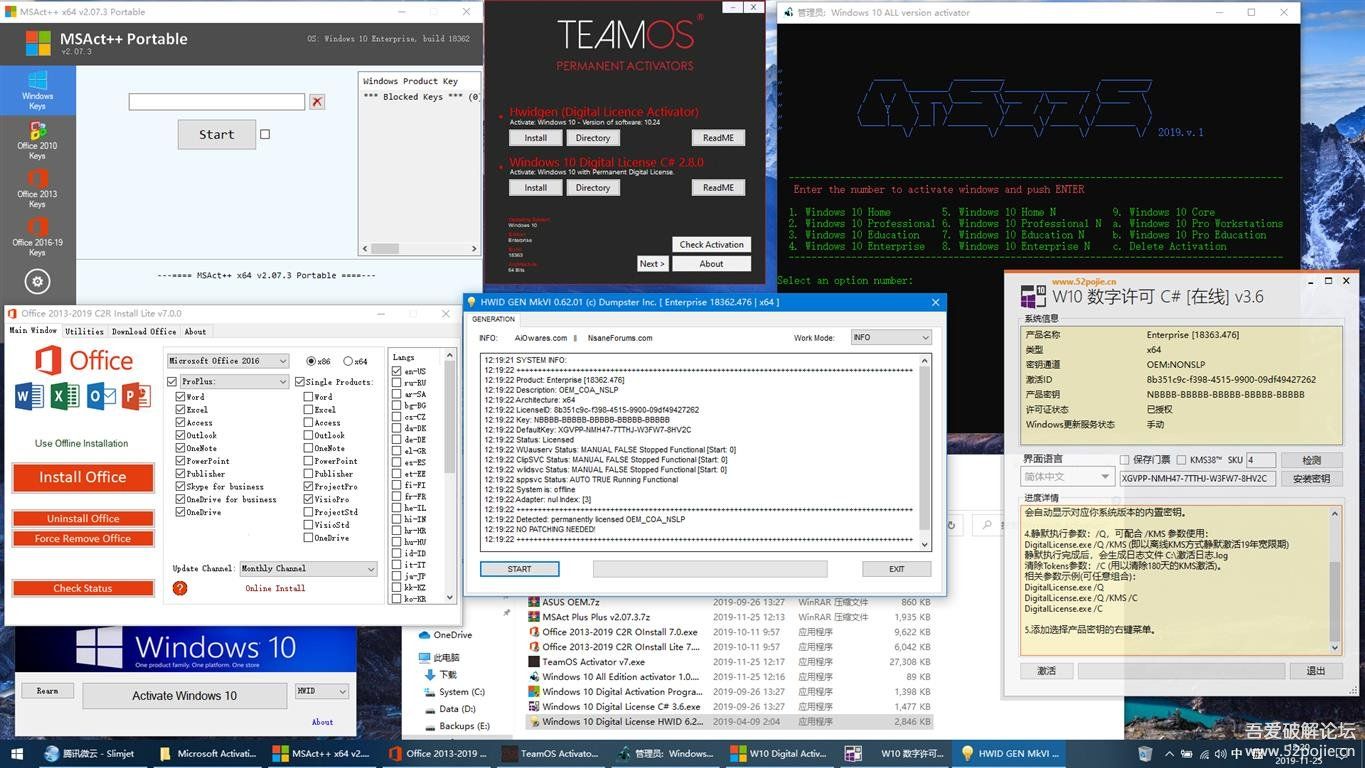This screenshot has height=768, width=1365.
Task: Click the red question mark help icon
Action: [x=180, y=588]
